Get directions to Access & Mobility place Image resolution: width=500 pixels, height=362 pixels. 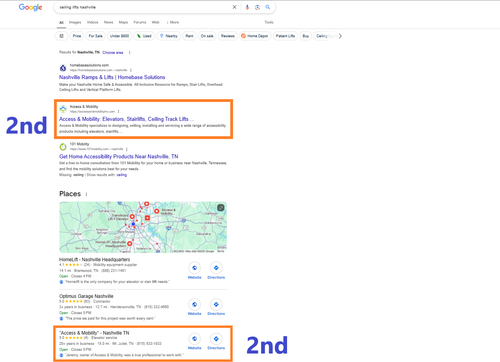tap(216, 341)
